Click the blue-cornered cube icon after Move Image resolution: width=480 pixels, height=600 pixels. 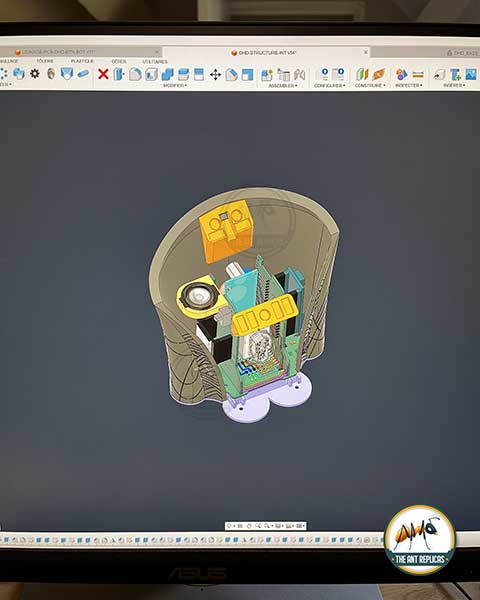[232, 74]
